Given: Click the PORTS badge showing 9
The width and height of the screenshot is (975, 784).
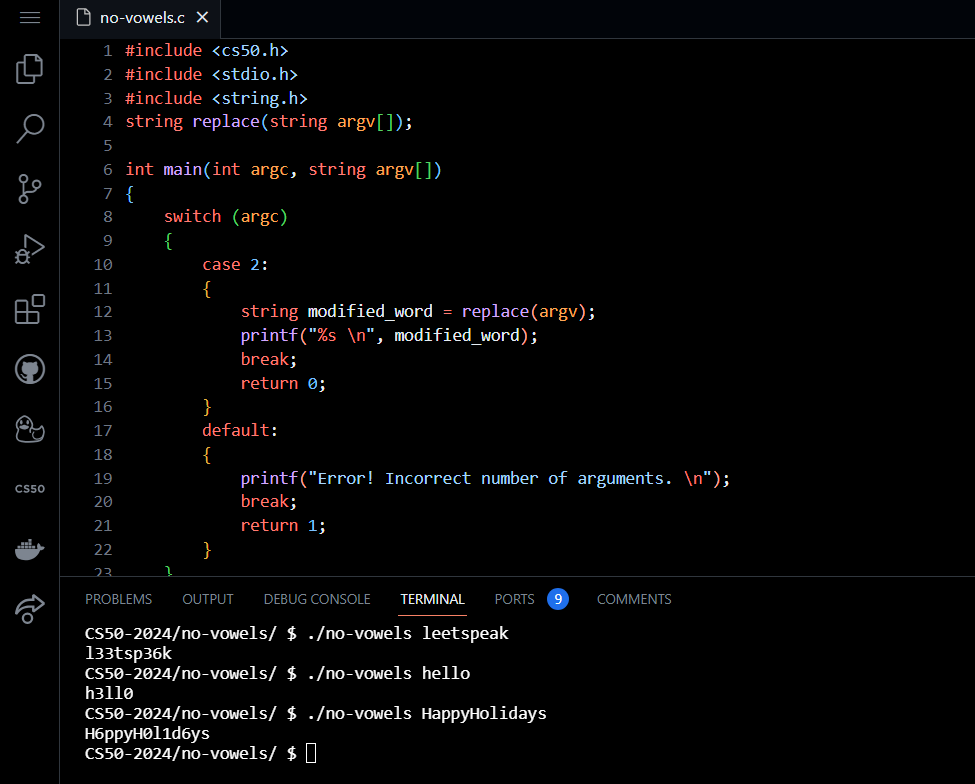Looking at the screenshot, I should (558, 599).
